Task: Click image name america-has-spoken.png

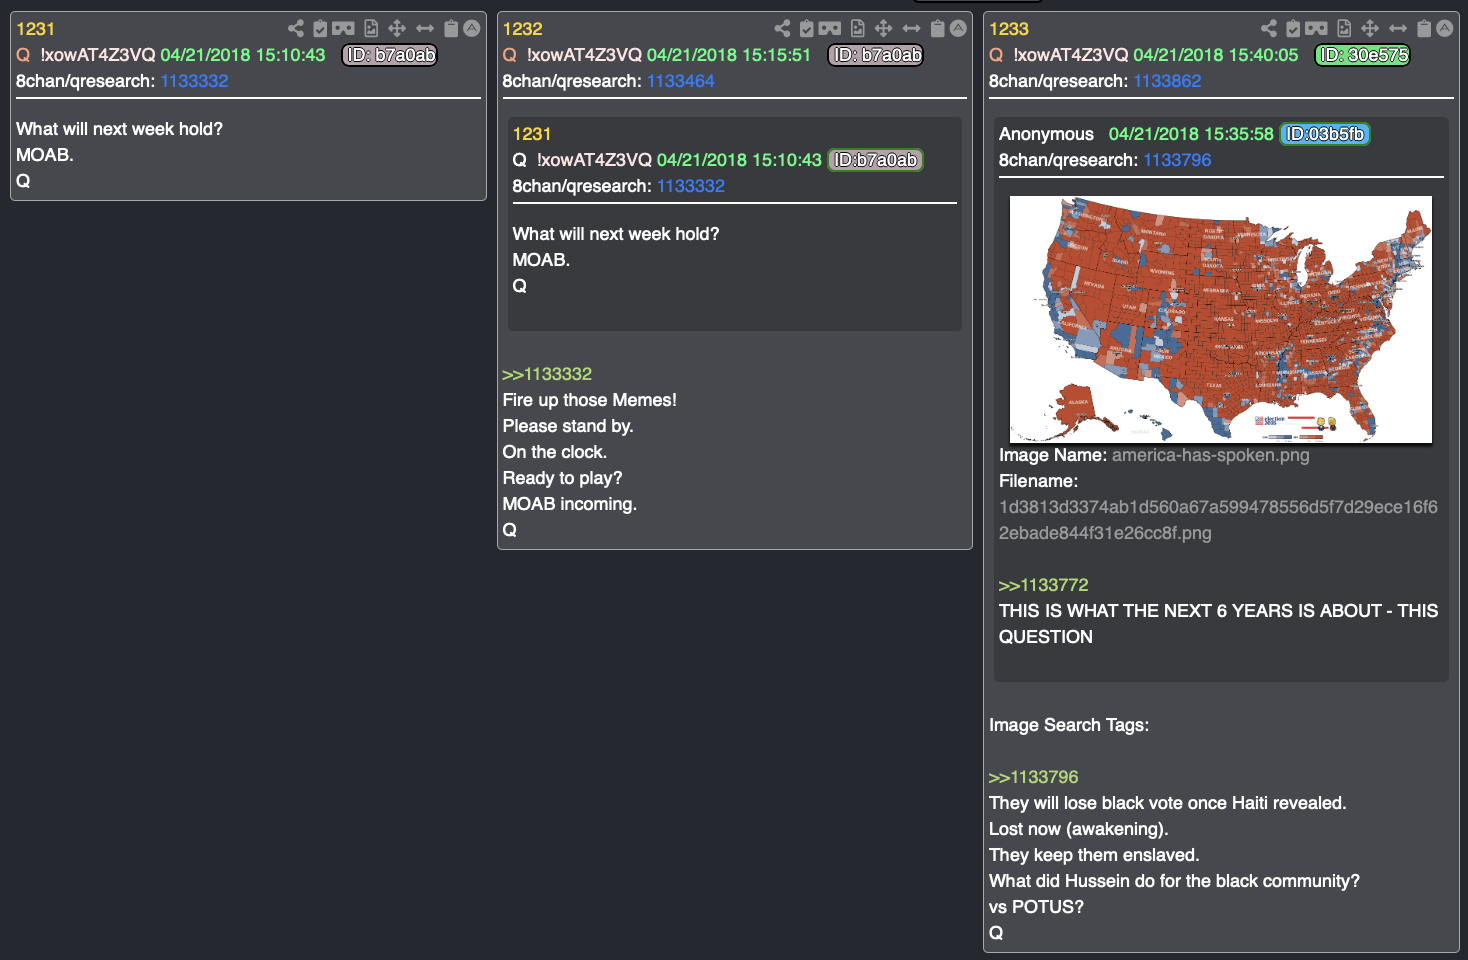Action: pyautogui.click(x=1210, y=455)
